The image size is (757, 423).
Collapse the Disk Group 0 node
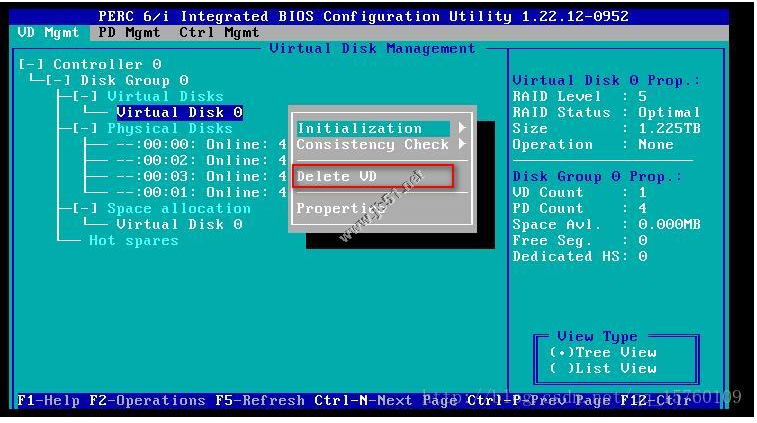click(x=58, y=80)
